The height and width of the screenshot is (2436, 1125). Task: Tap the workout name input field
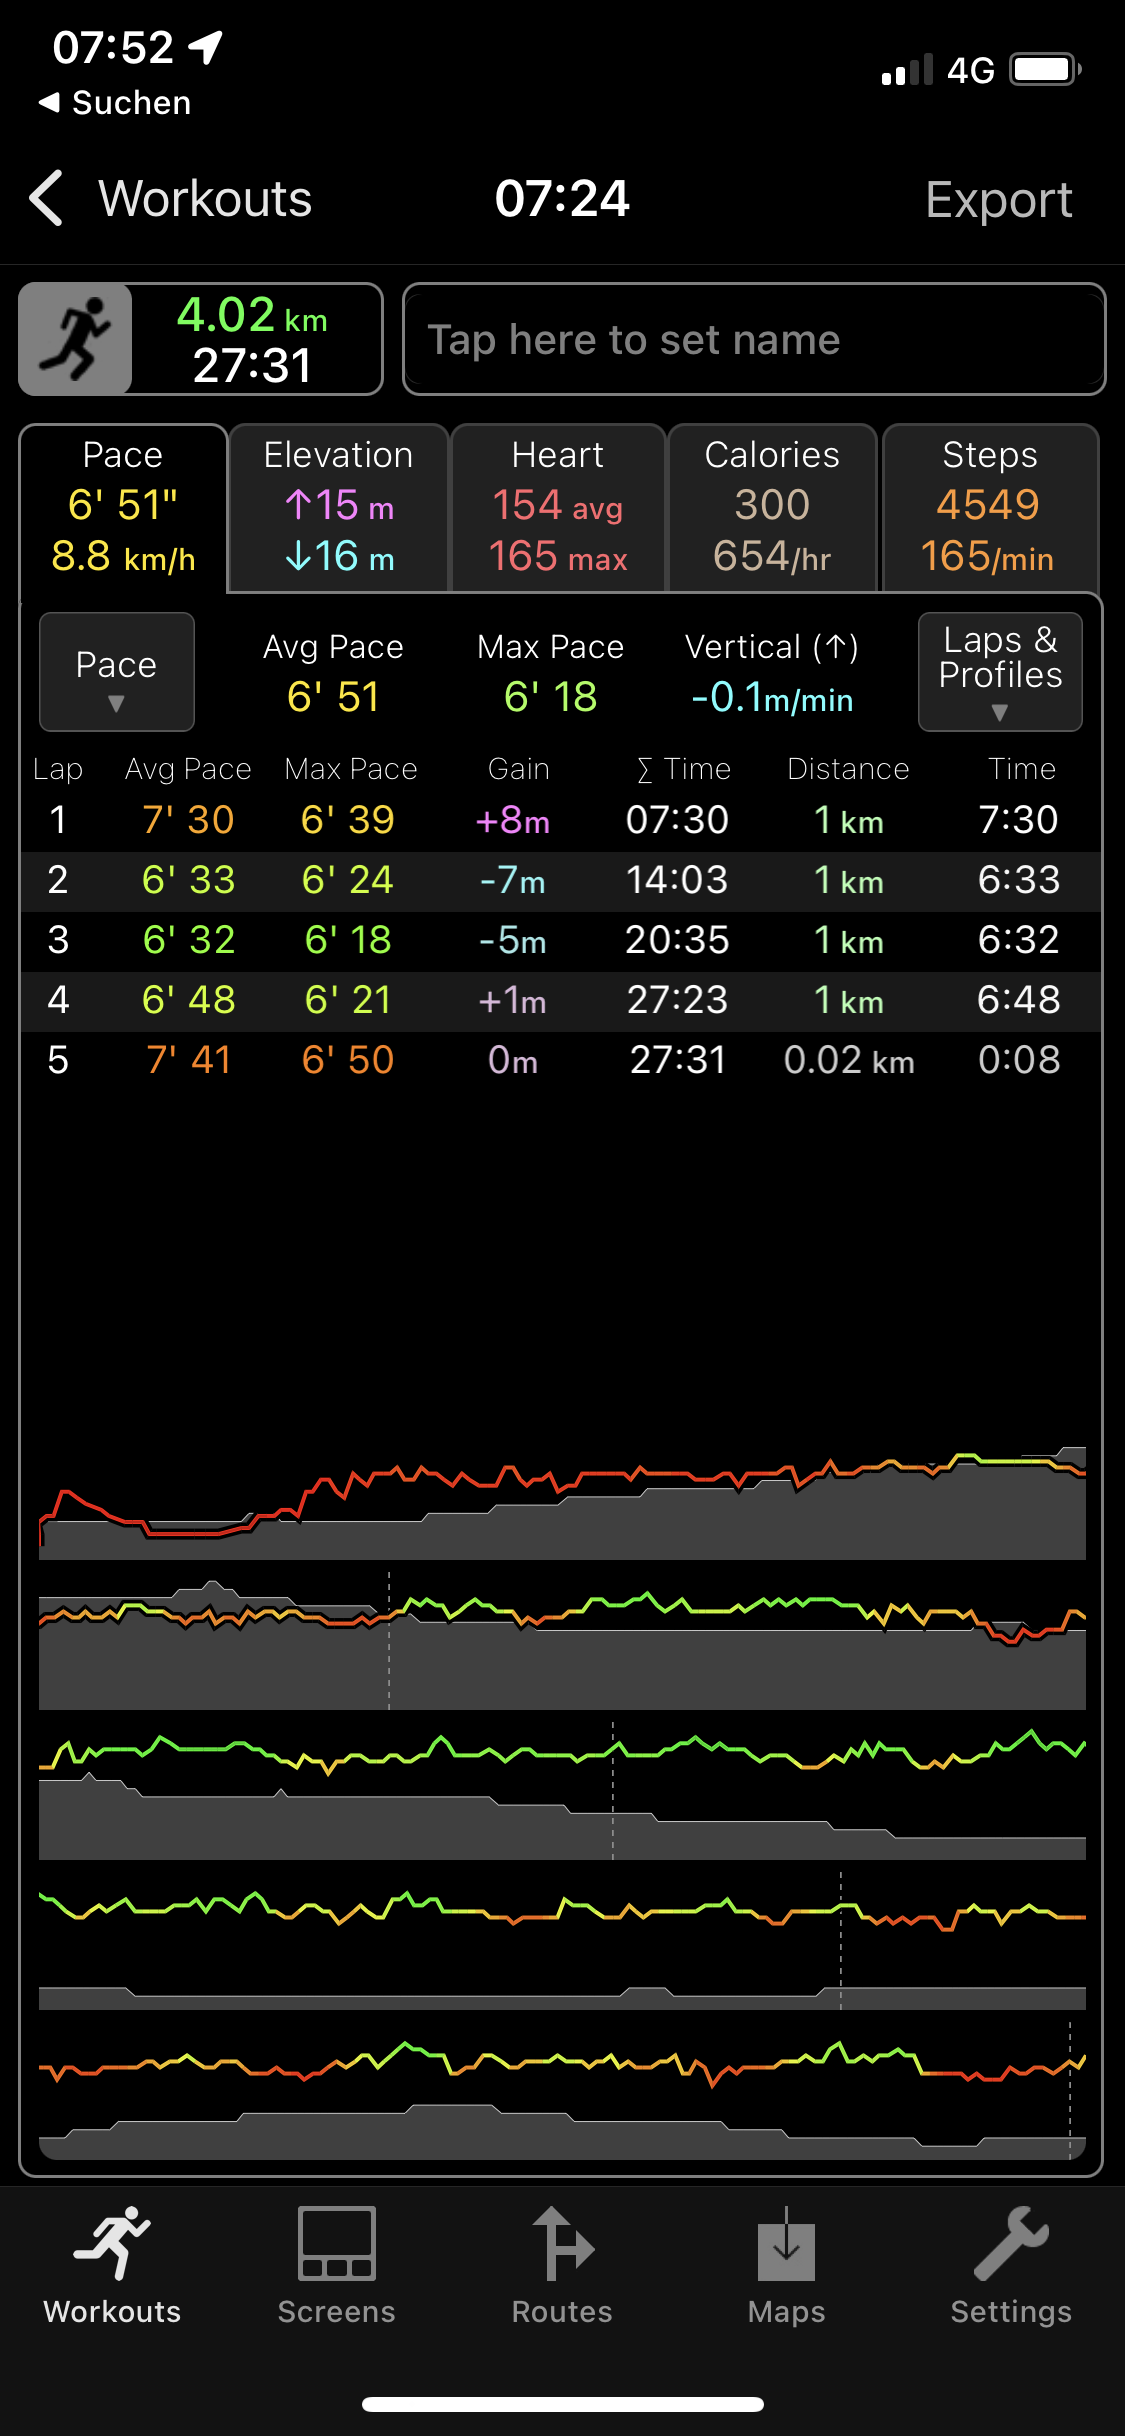(x=754, y=340)
